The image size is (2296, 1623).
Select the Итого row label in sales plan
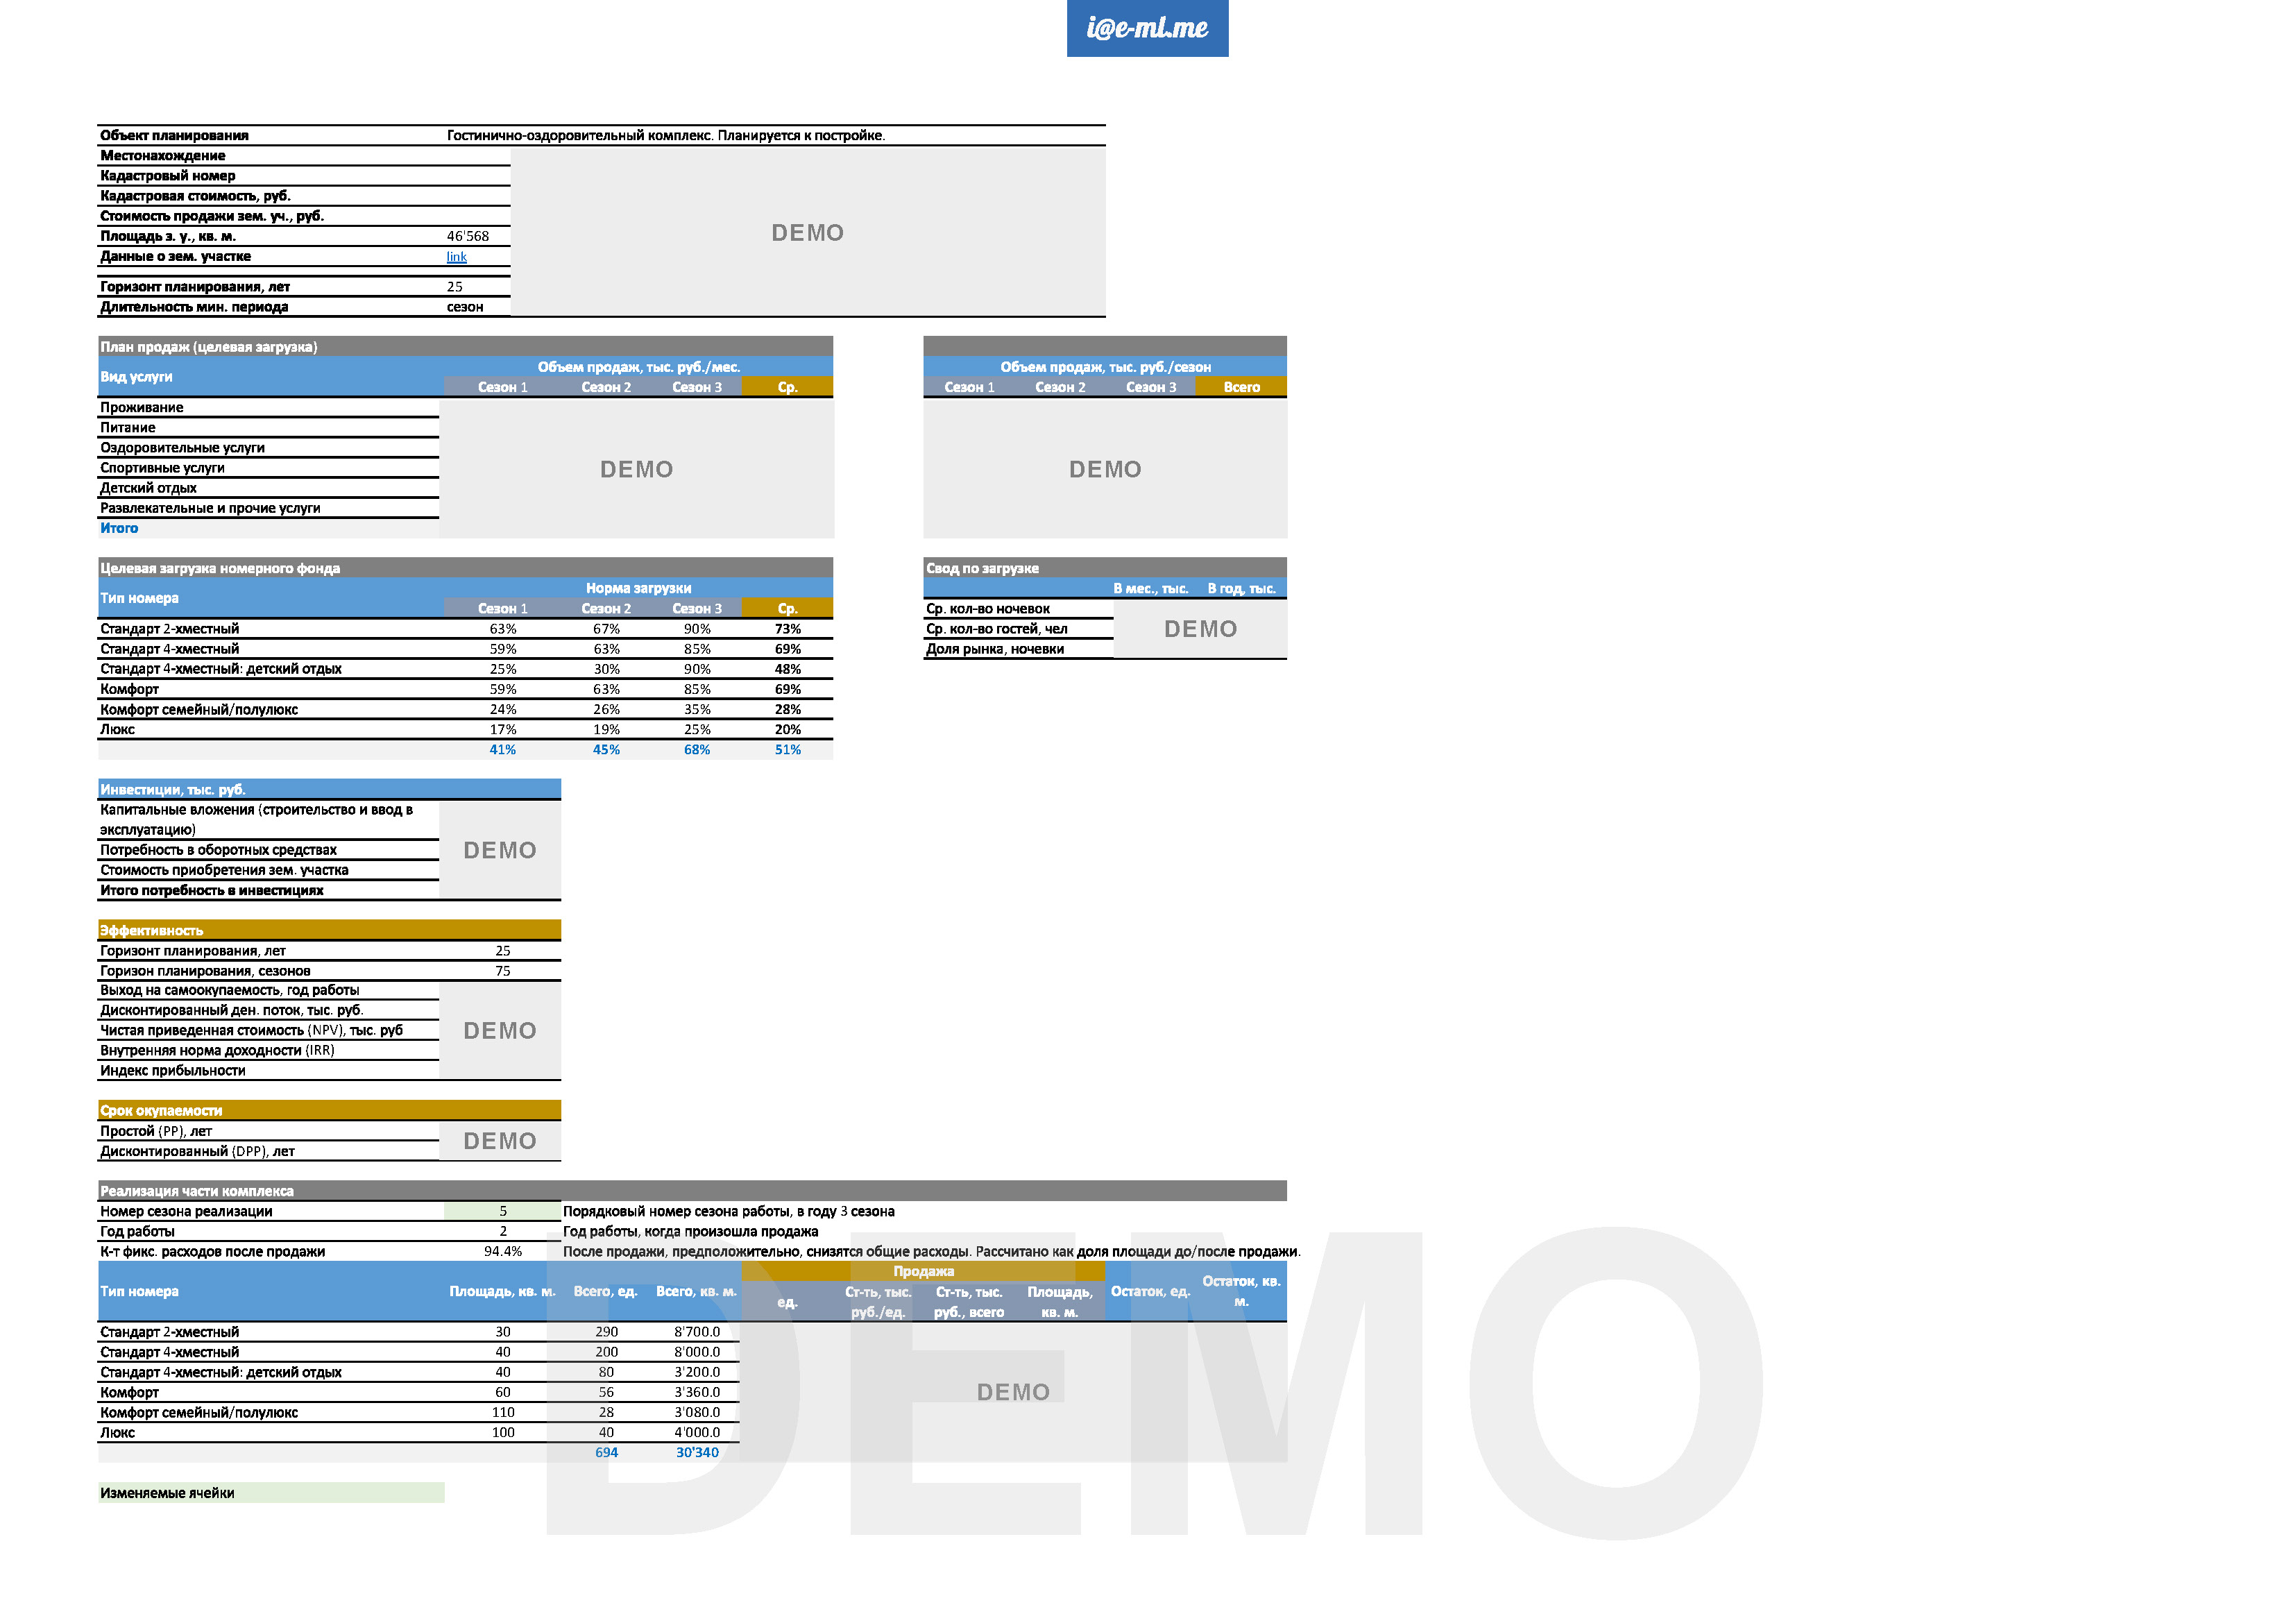point(119,528)
